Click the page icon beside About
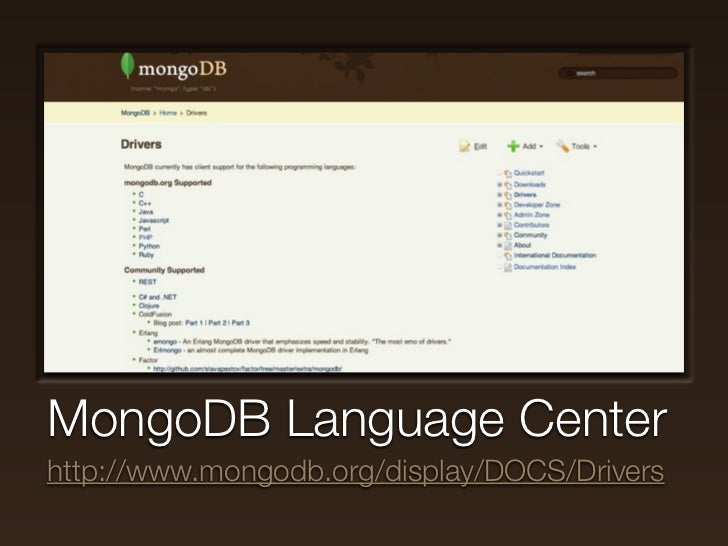 click(x=508, y=246)
